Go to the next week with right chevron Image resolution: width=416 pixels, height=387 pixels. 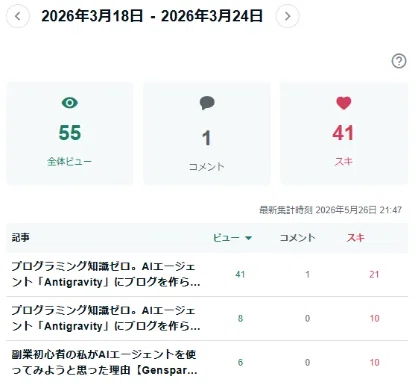tap(287, 16)
